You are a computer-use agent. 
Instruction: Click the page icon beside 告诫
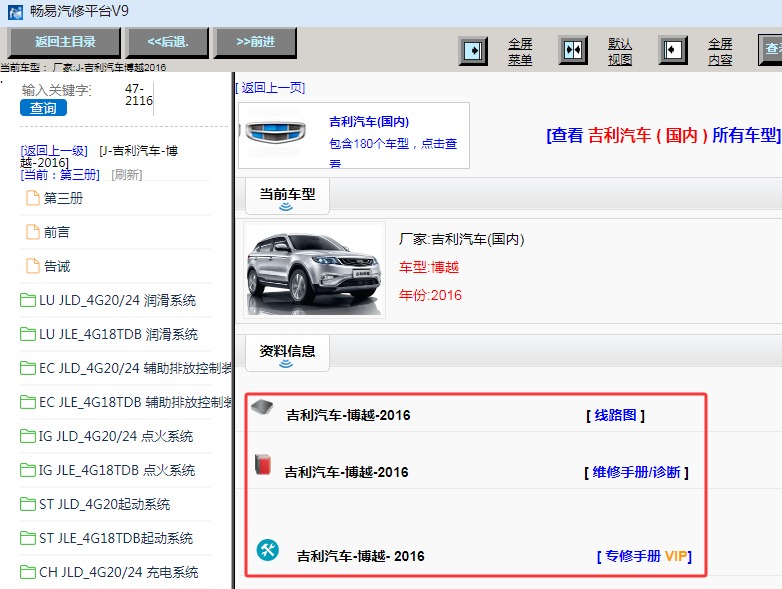coord(33,266)
